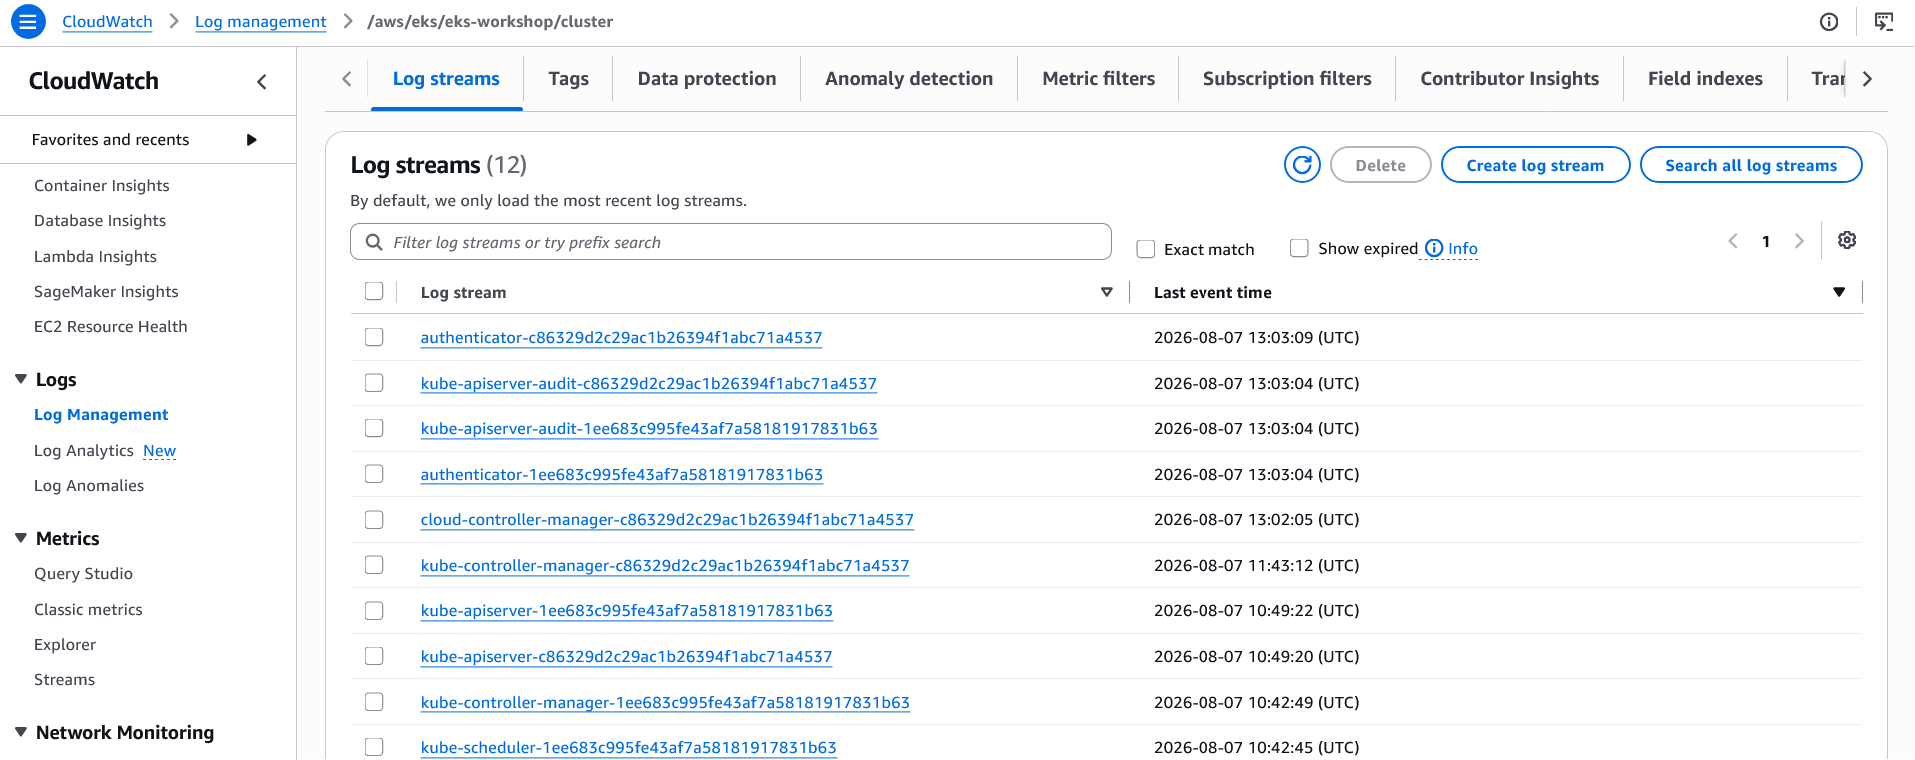The width and height of the screenshot is (1915, 760).
Task: Check the kube-apiserver-1ee683c9 stream row
Action: coord(374,611)
